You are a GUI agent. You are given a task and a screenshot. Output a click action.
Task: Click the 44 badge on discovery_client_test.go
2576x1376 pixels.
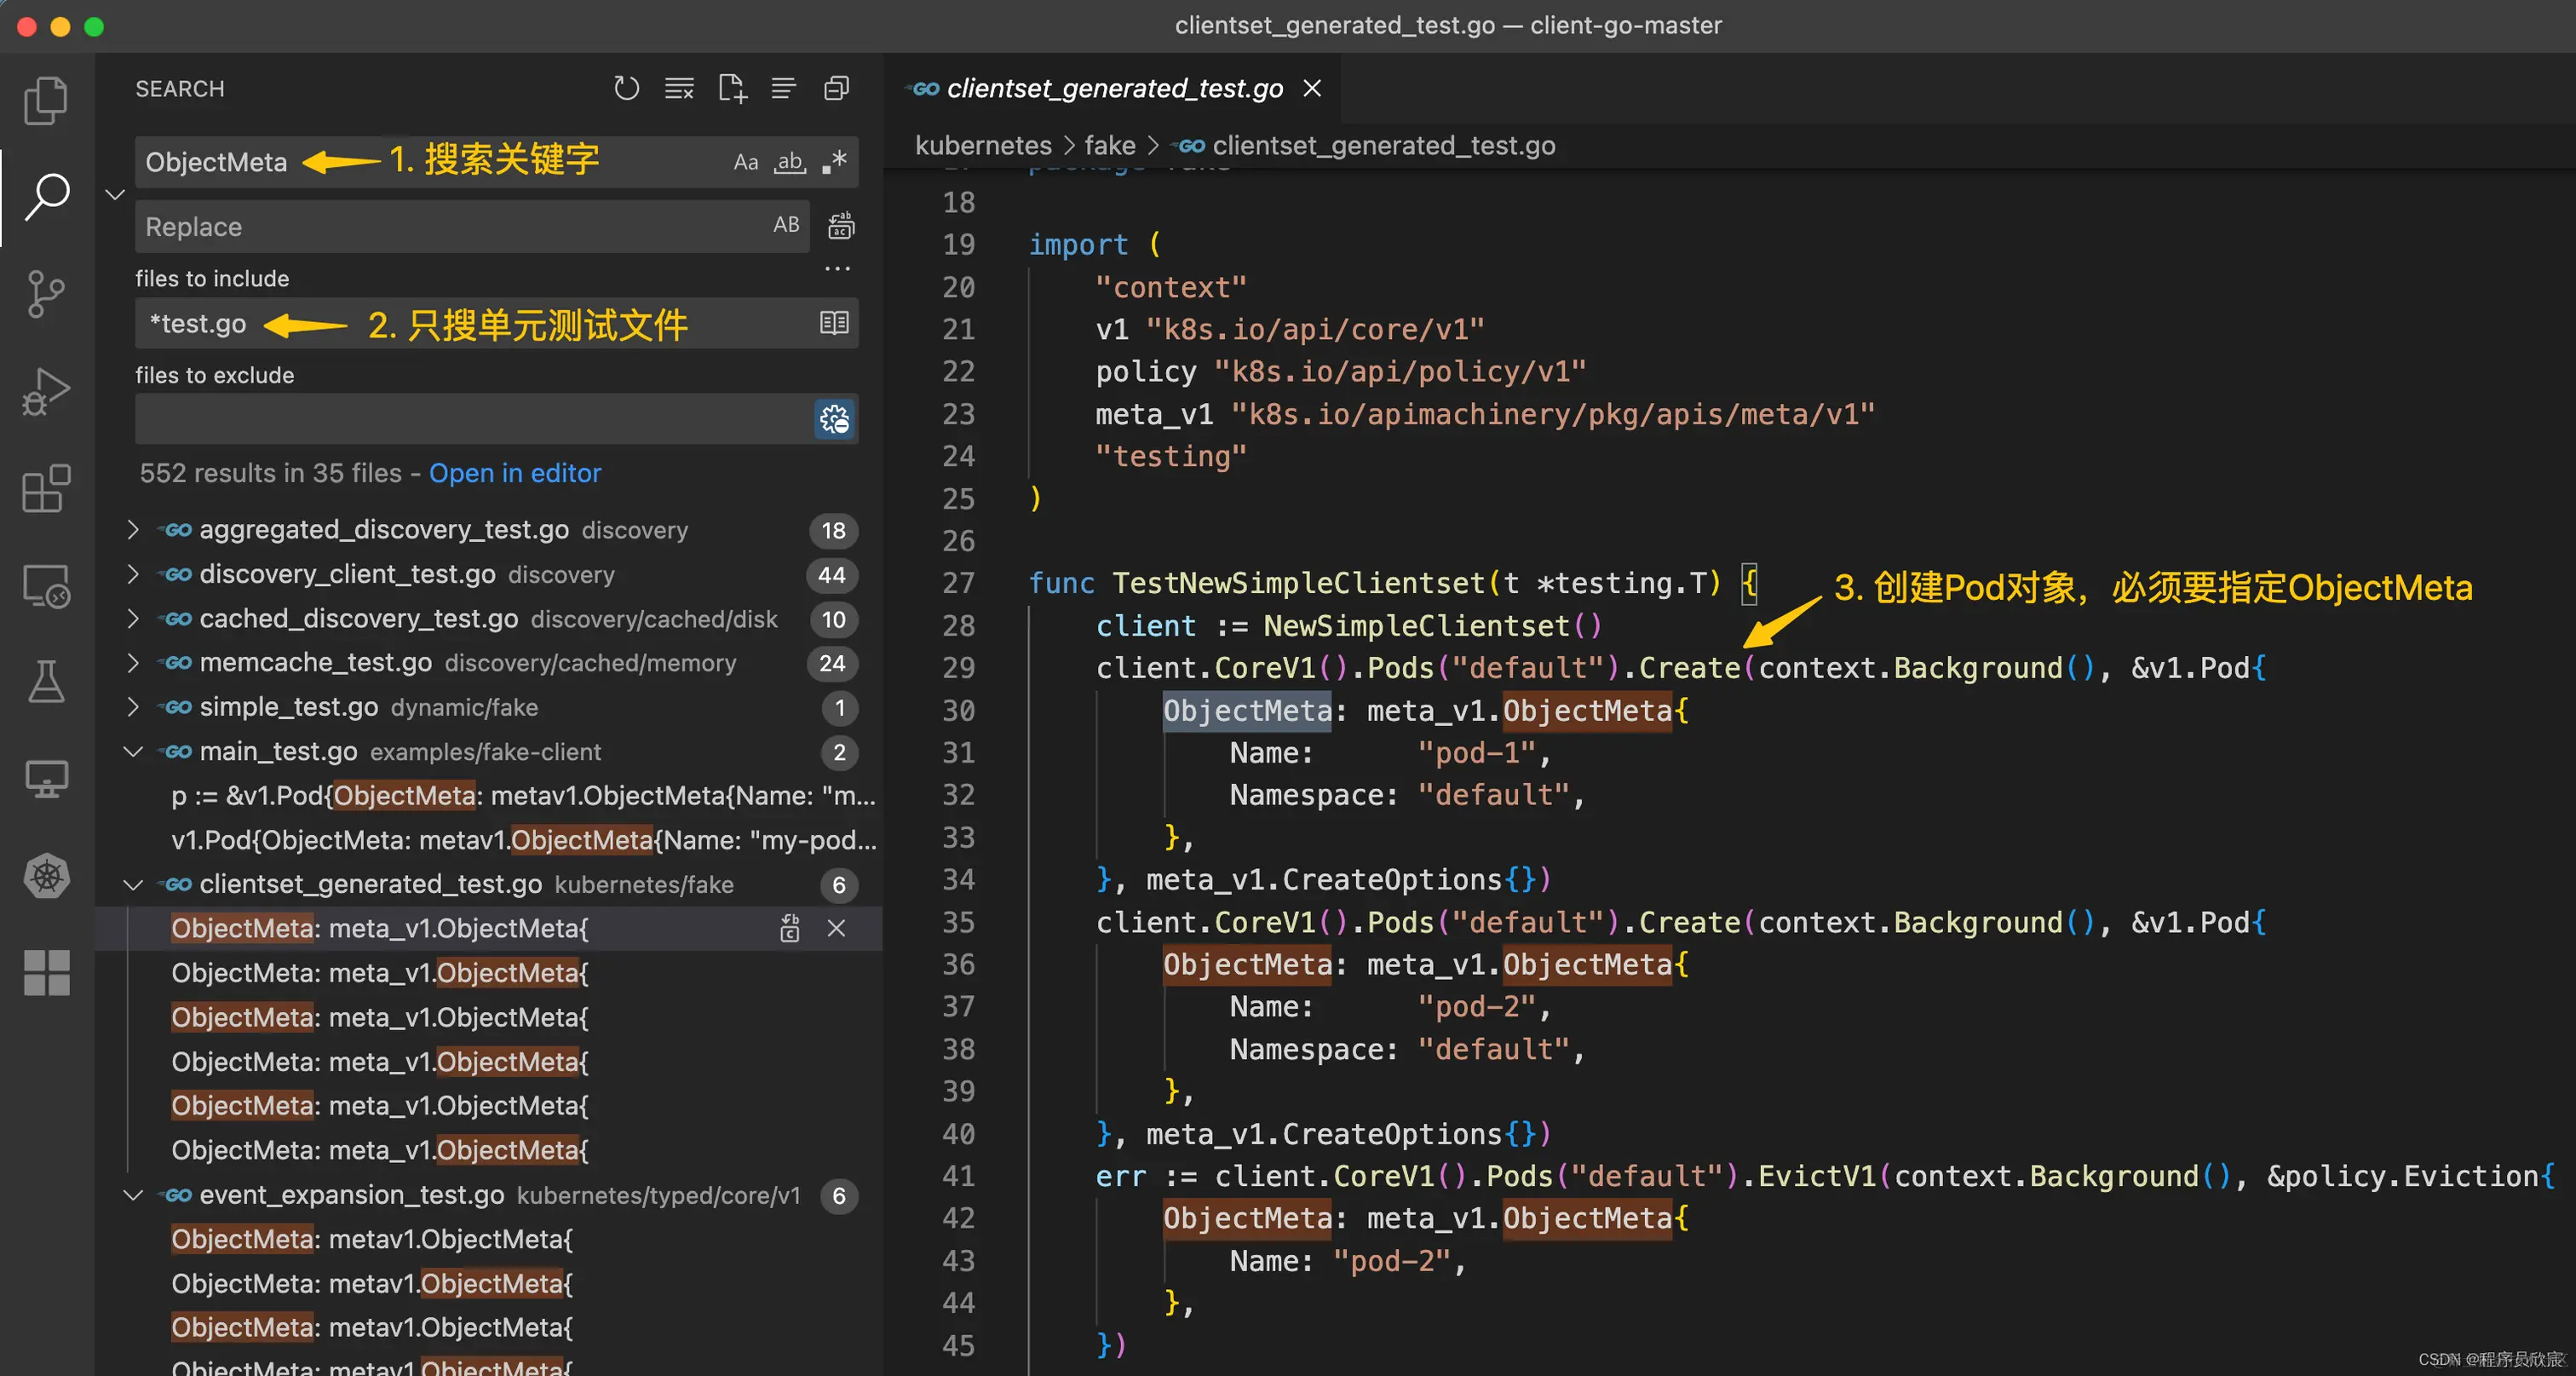coord(832,575)
